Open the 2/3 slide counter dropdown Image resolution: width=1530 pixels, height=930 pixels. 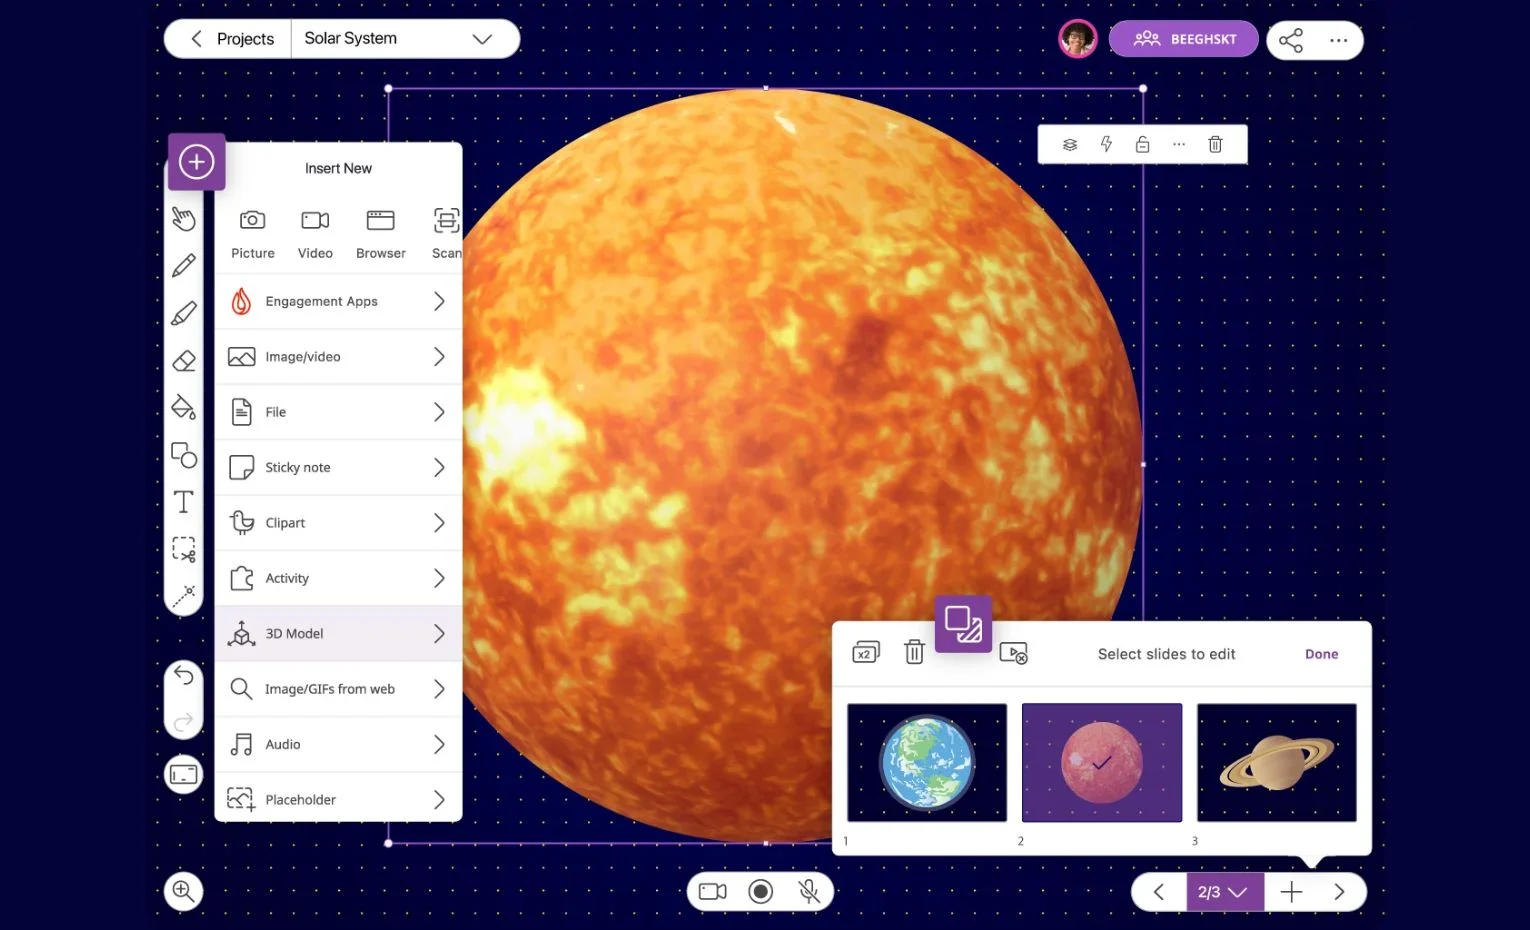tap(1224, 892)
